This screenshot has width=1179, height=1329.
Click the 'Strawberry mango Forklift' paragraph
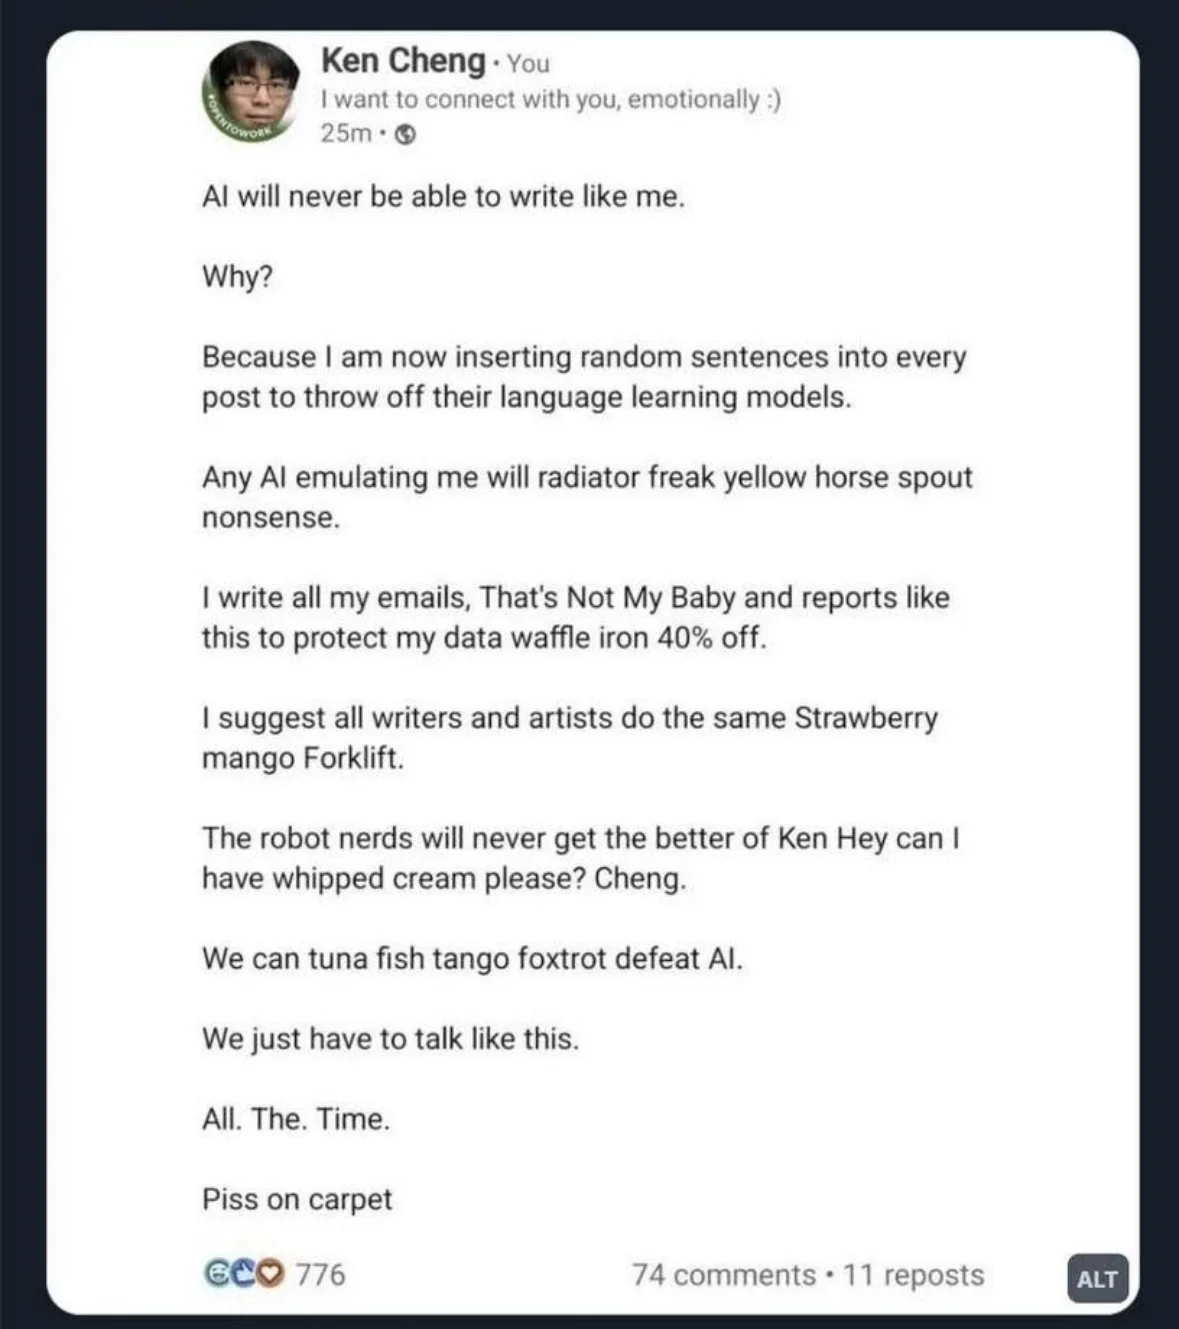coord(569,737)
